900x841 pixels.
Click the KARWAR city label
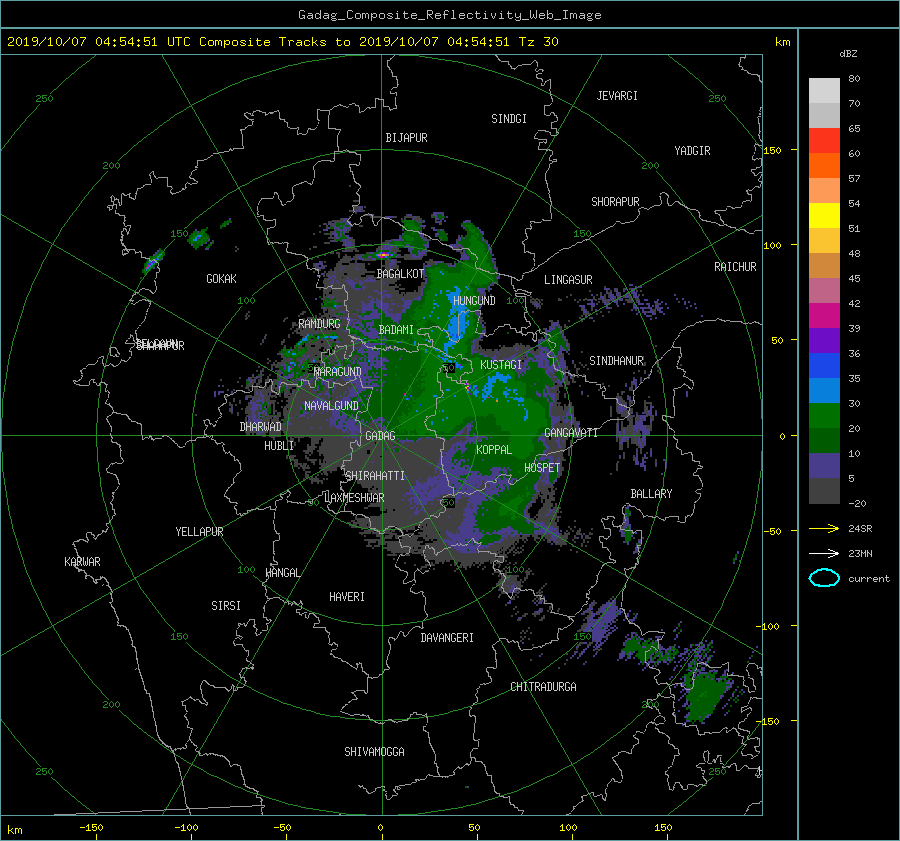82,561
